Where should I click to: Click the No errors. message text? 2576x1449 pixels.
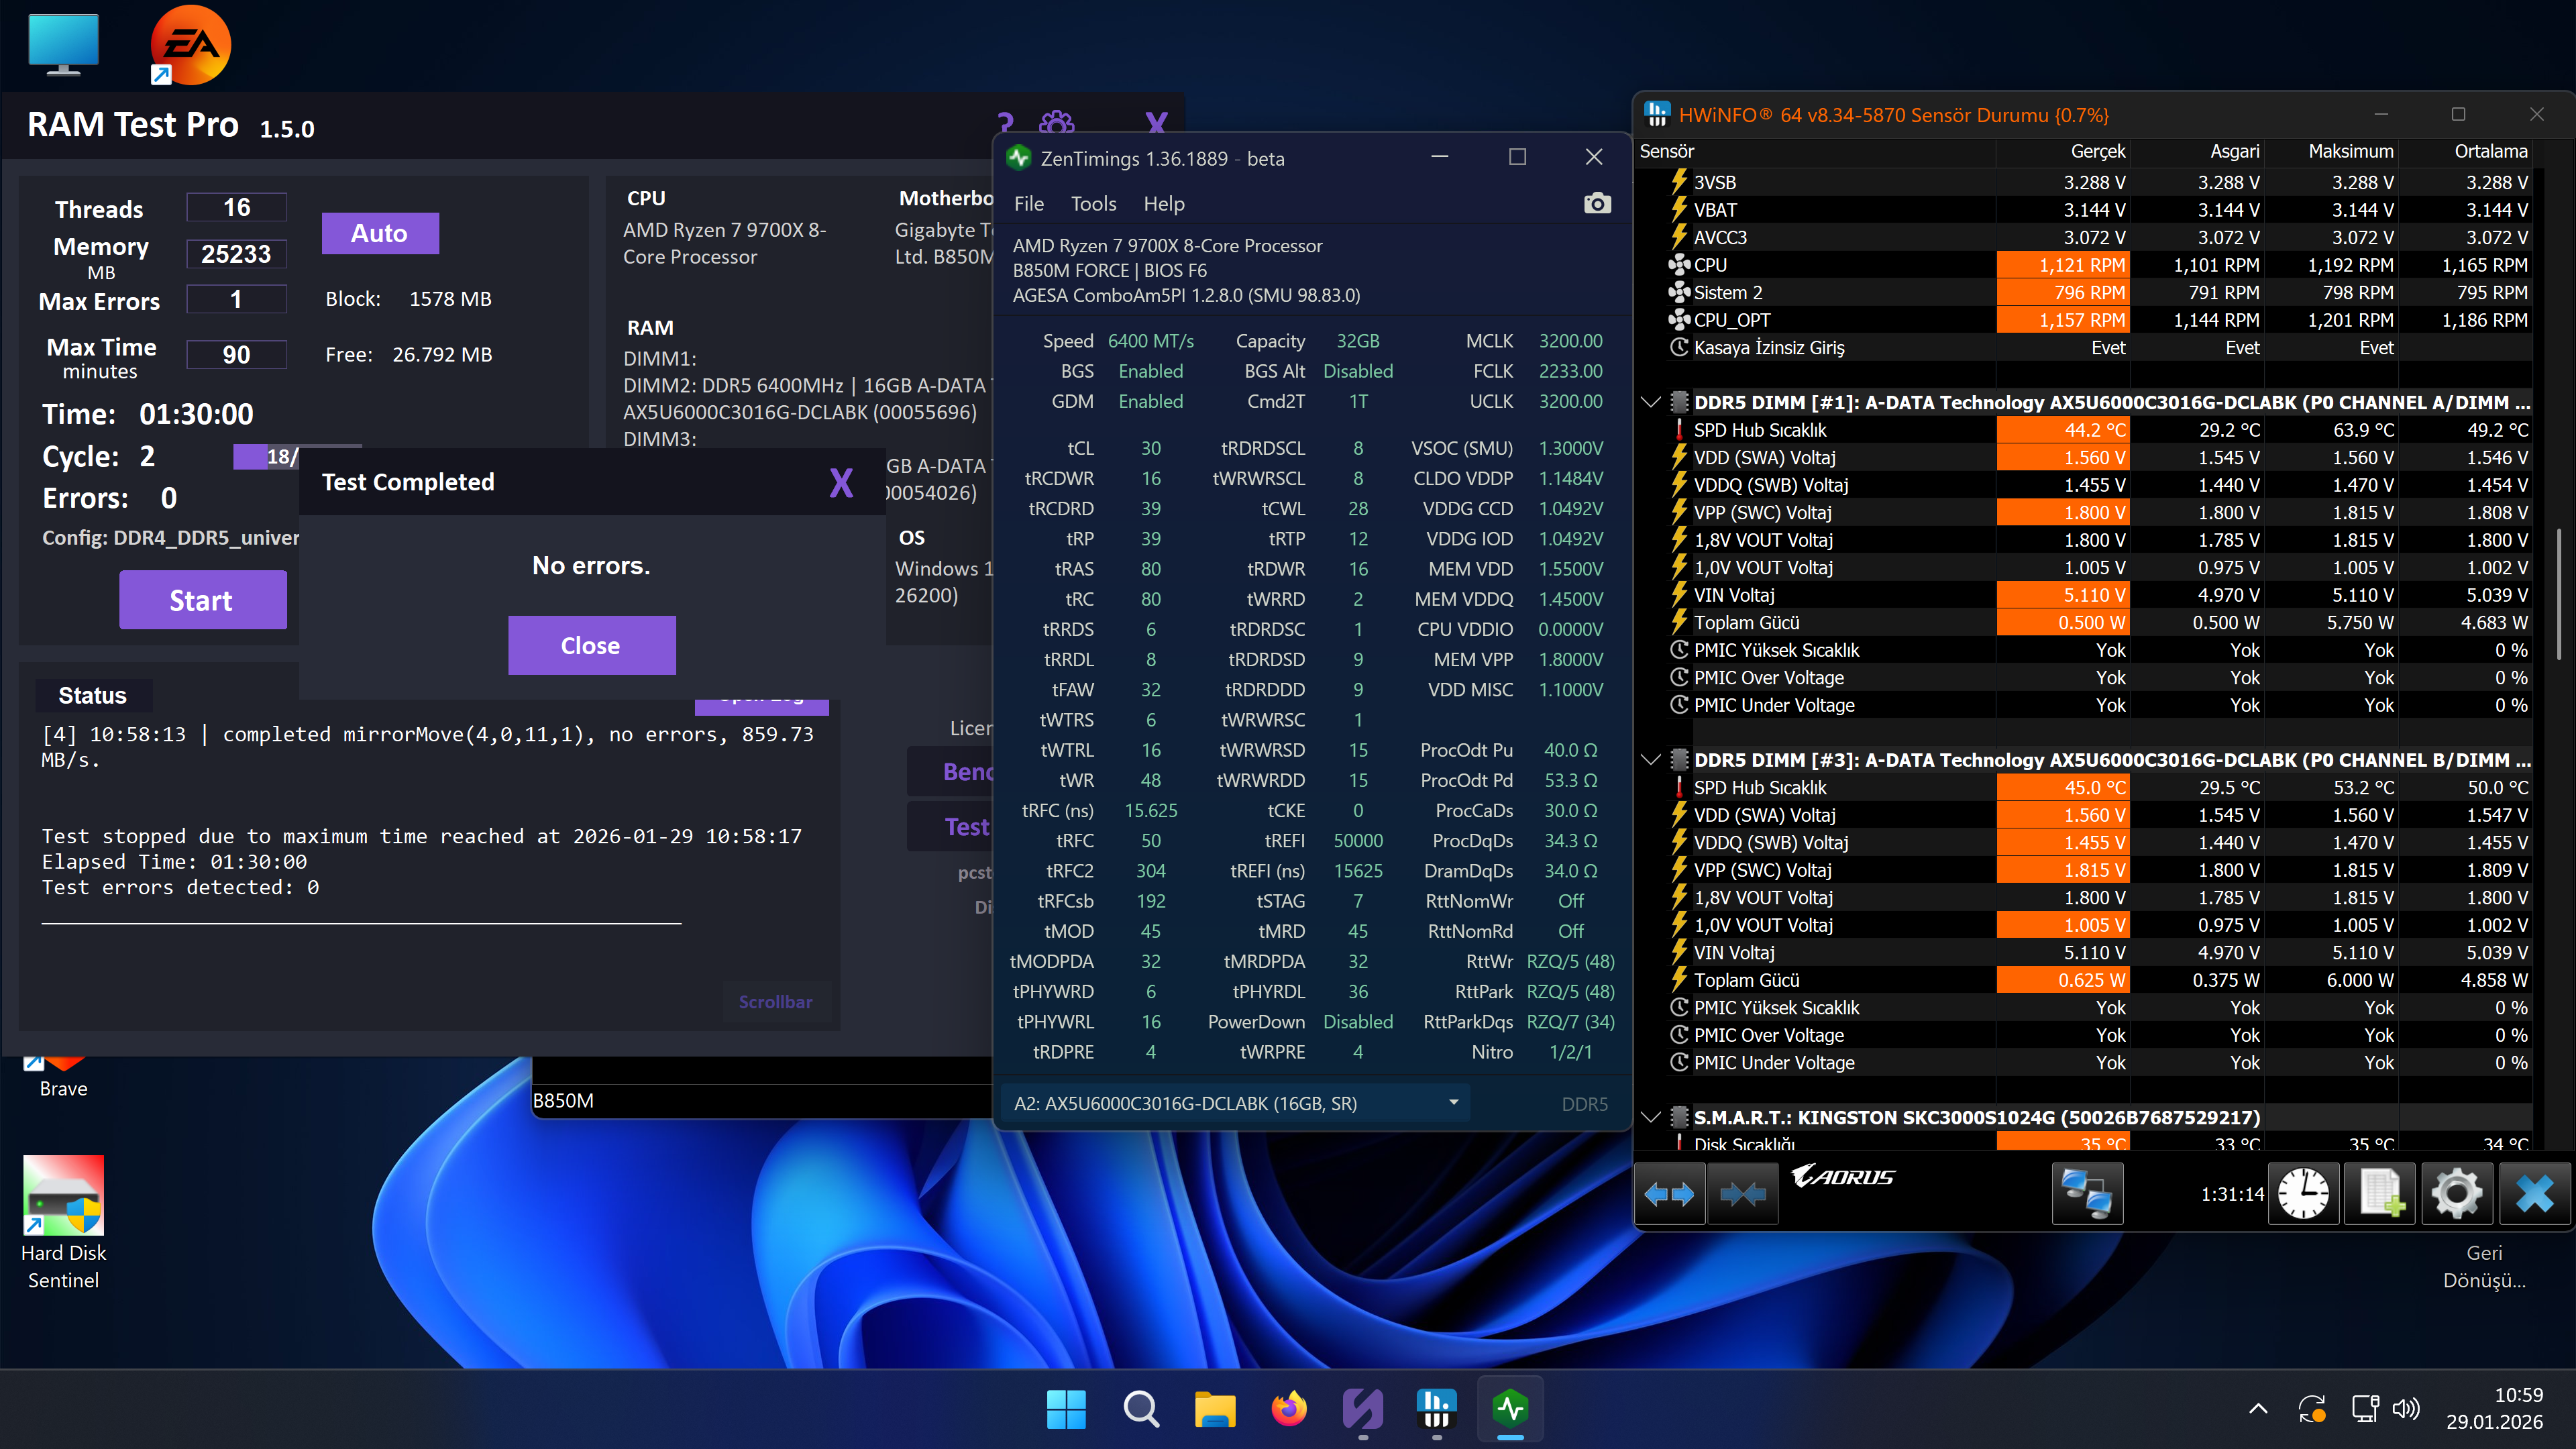591,566
